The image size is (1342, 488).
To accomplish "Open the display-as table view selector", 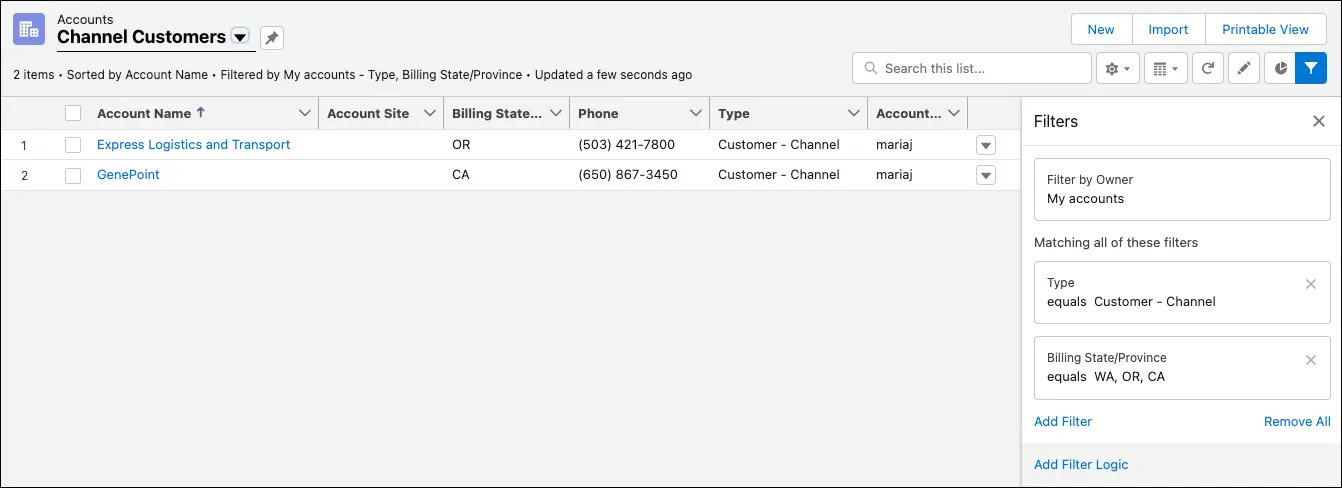I will pos(1165,69).
